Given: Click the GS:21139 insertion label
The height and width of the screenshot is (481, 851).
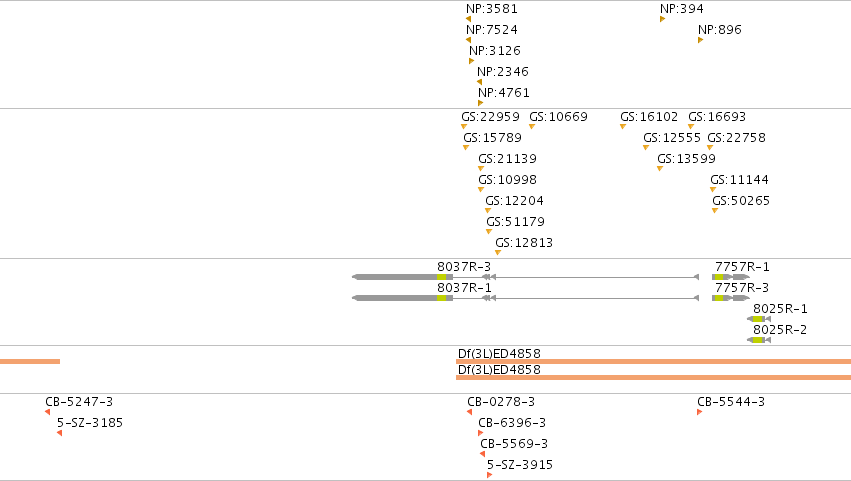Looking at the screenshot, I should pos(507,159).
